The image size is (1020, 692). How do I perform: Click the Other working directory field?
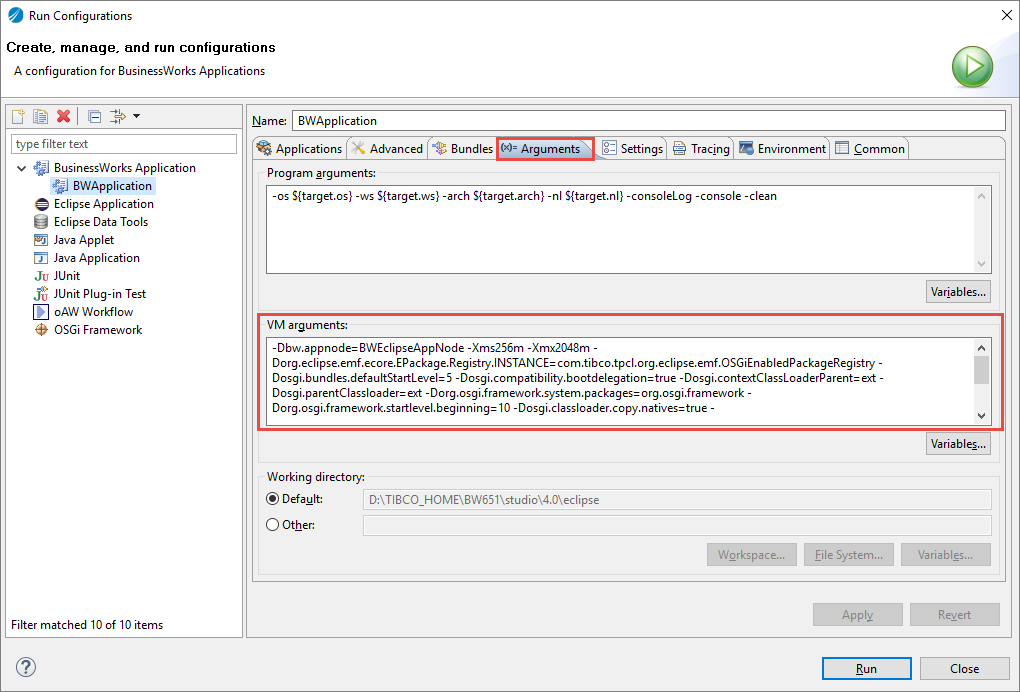click(x=677, y=526)
